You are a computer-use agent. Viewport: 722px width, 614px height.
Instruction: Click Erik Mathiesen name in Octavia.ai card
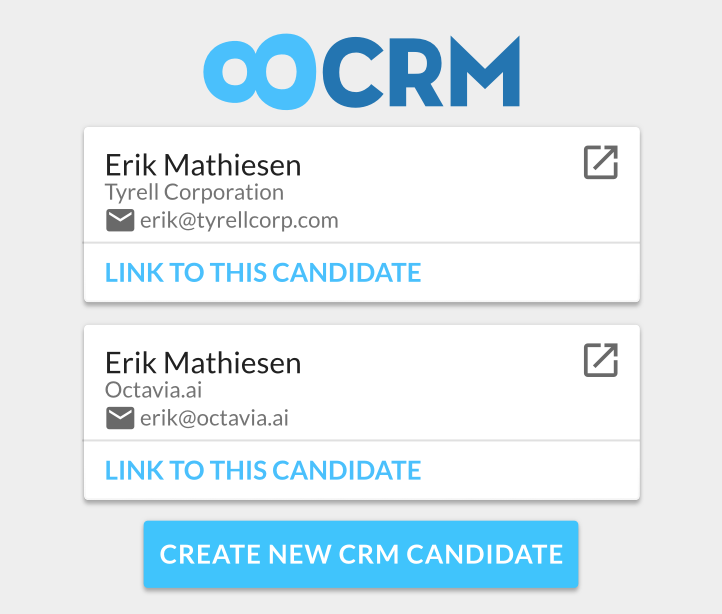(x=203, y=363)
